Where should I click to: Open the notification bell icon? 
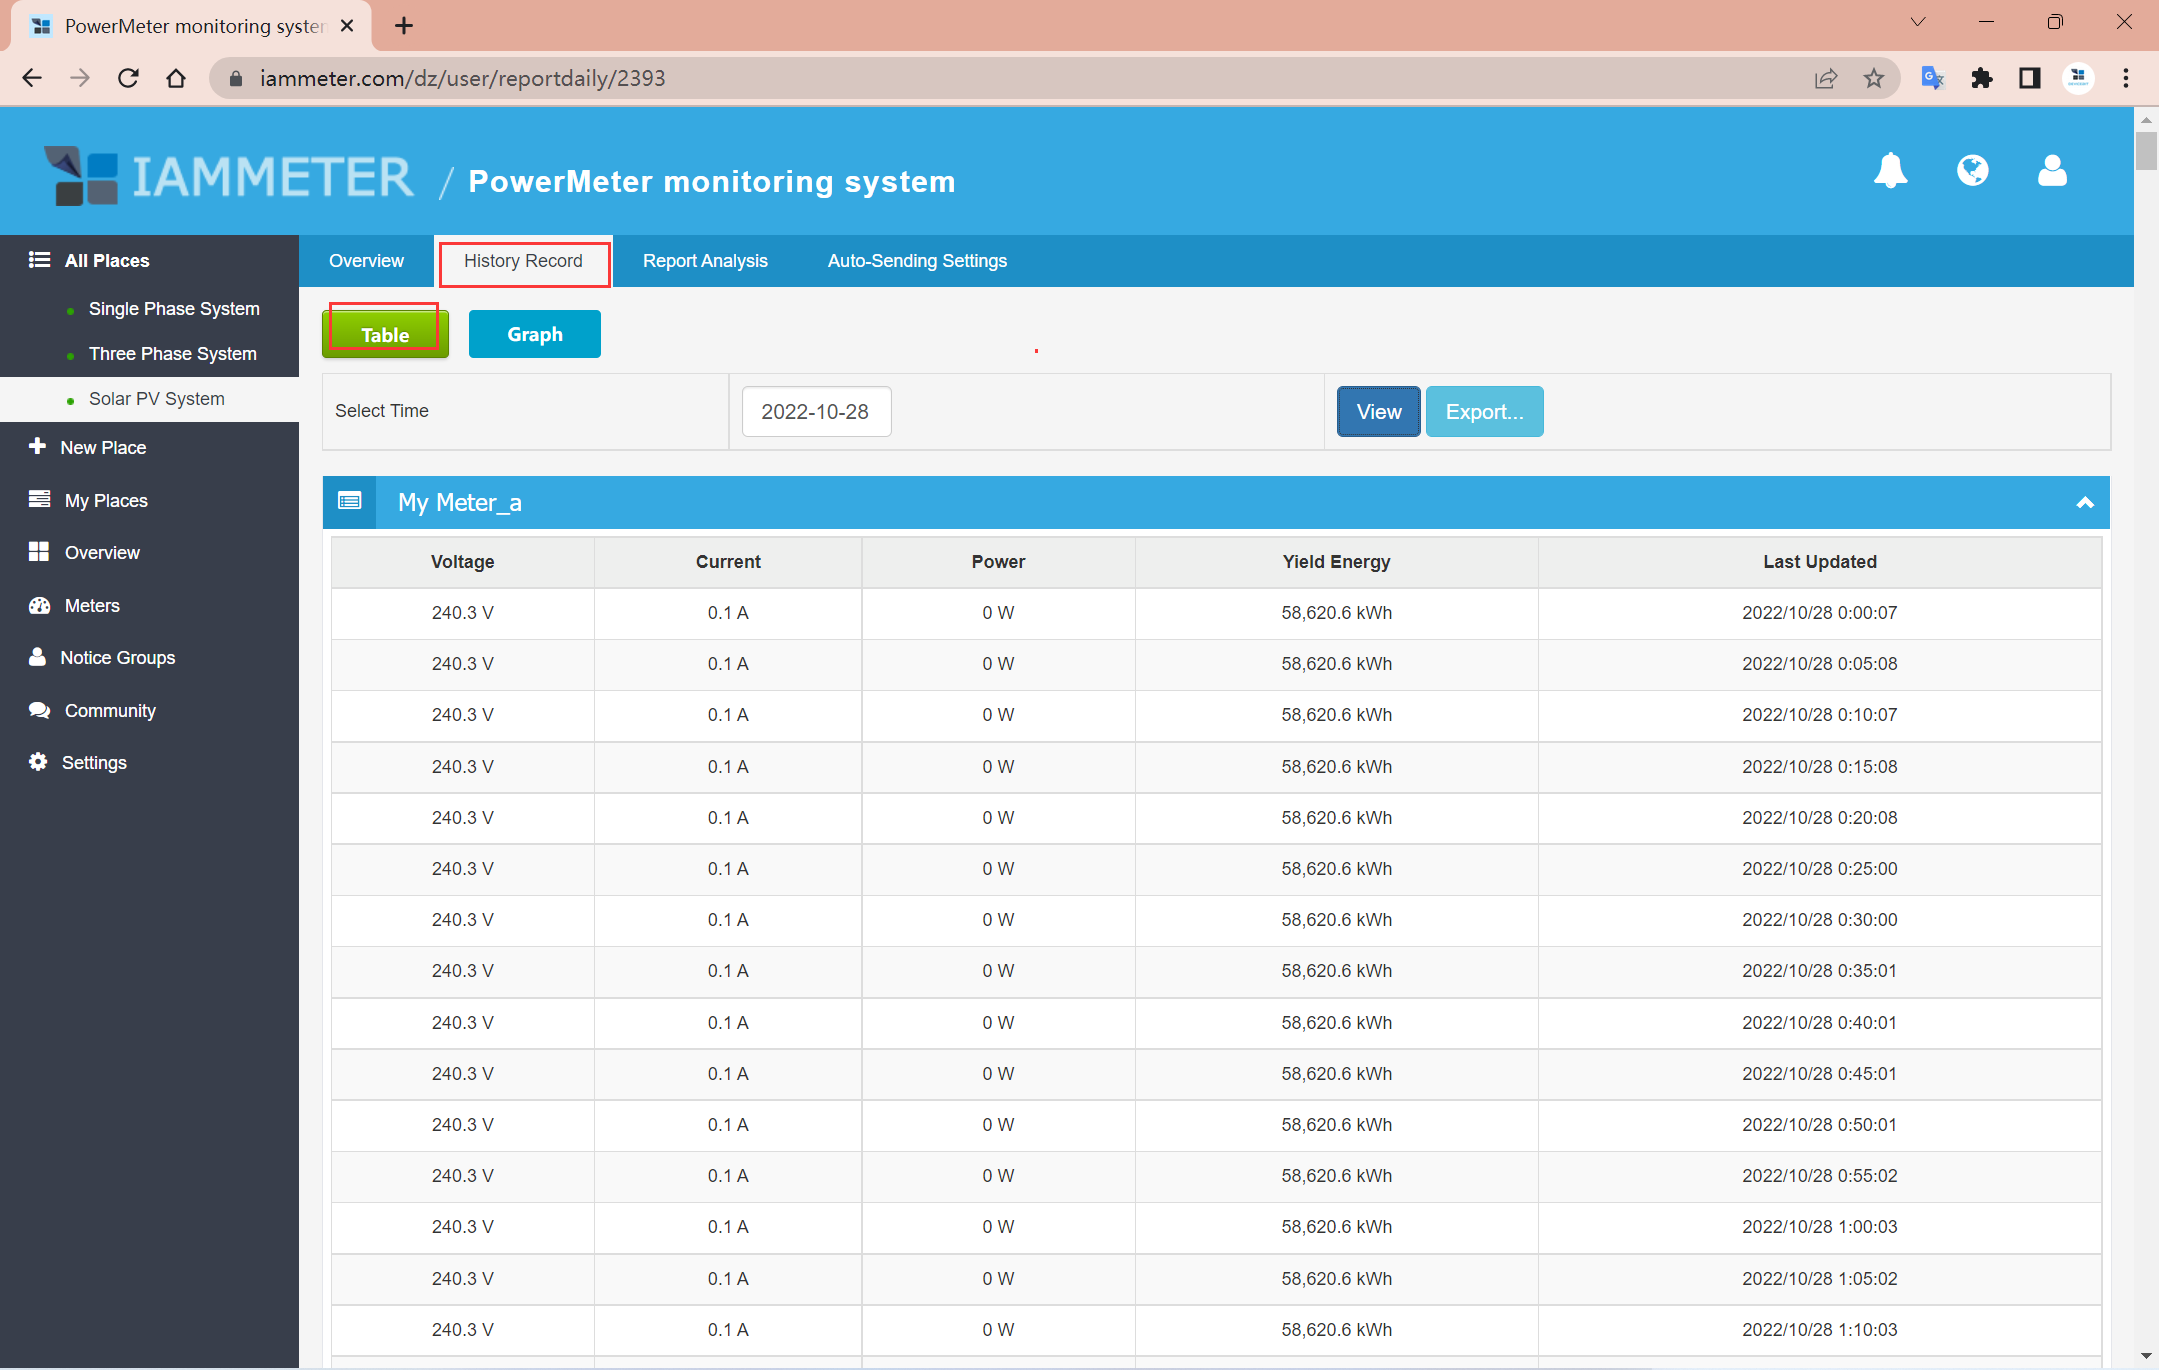[x=1890, y=171]
